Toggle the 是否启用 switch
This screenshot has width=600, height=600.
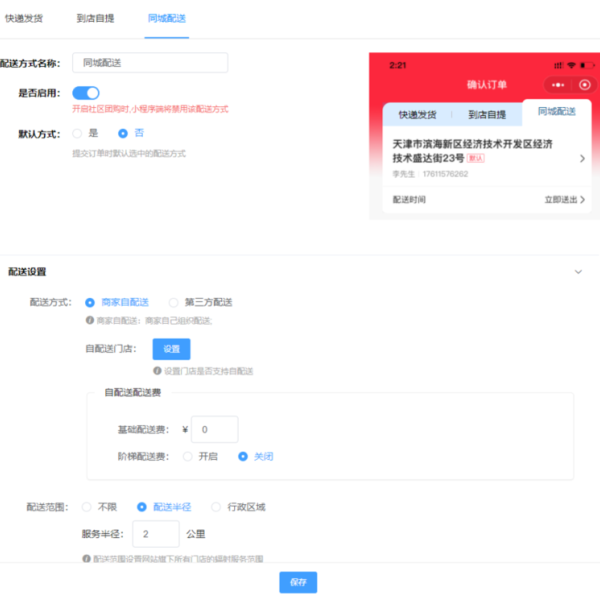click(86, 93)
